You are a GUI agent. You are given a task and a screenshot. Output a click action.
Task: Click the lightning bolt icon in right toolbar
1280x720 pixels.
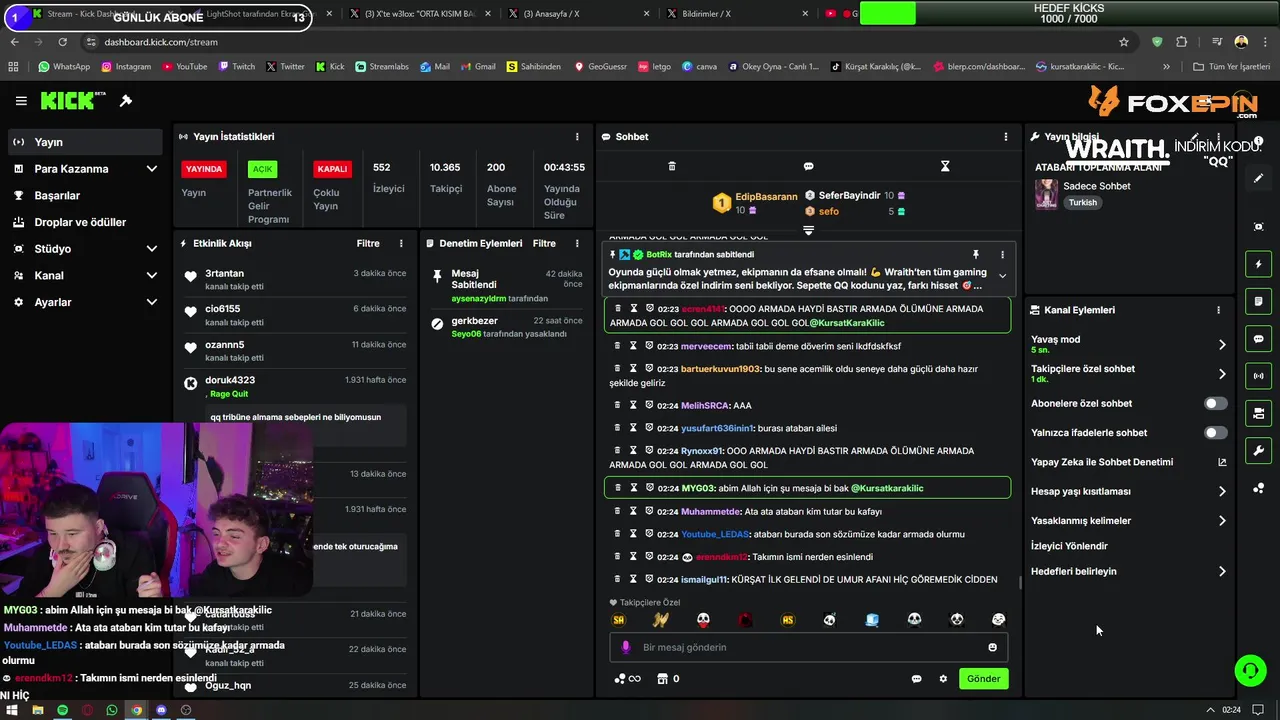pyautogui.click(x=1258, y=264)
